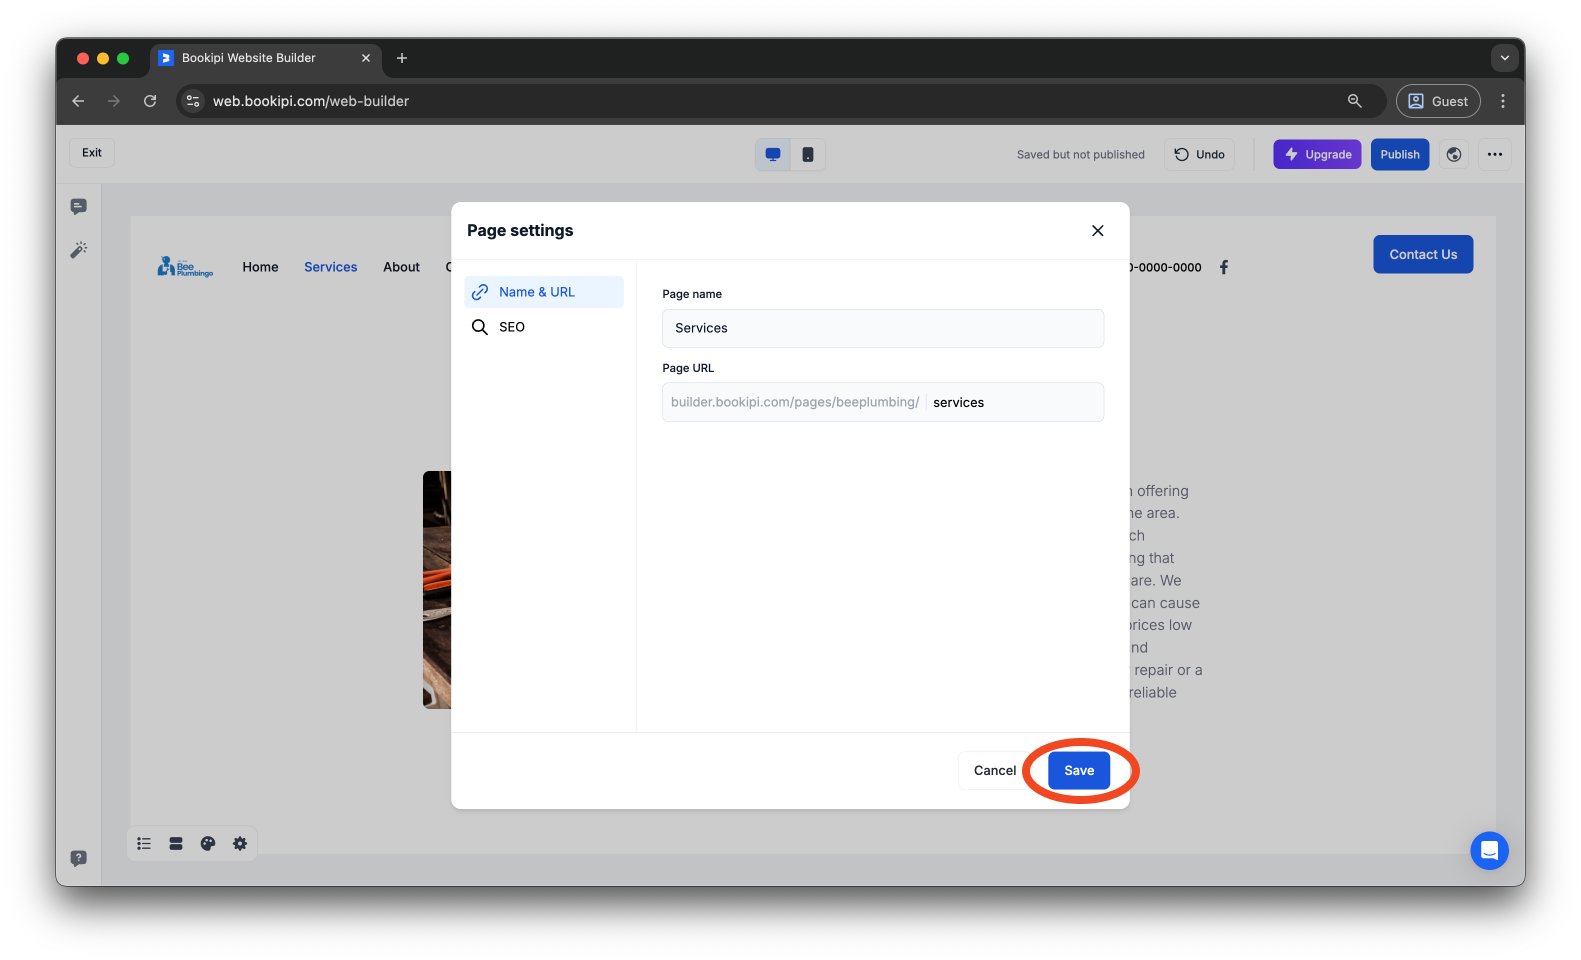Open the comments icon in left sidebar
This screenshot has height=960, width=1581.
pos(79,207)
